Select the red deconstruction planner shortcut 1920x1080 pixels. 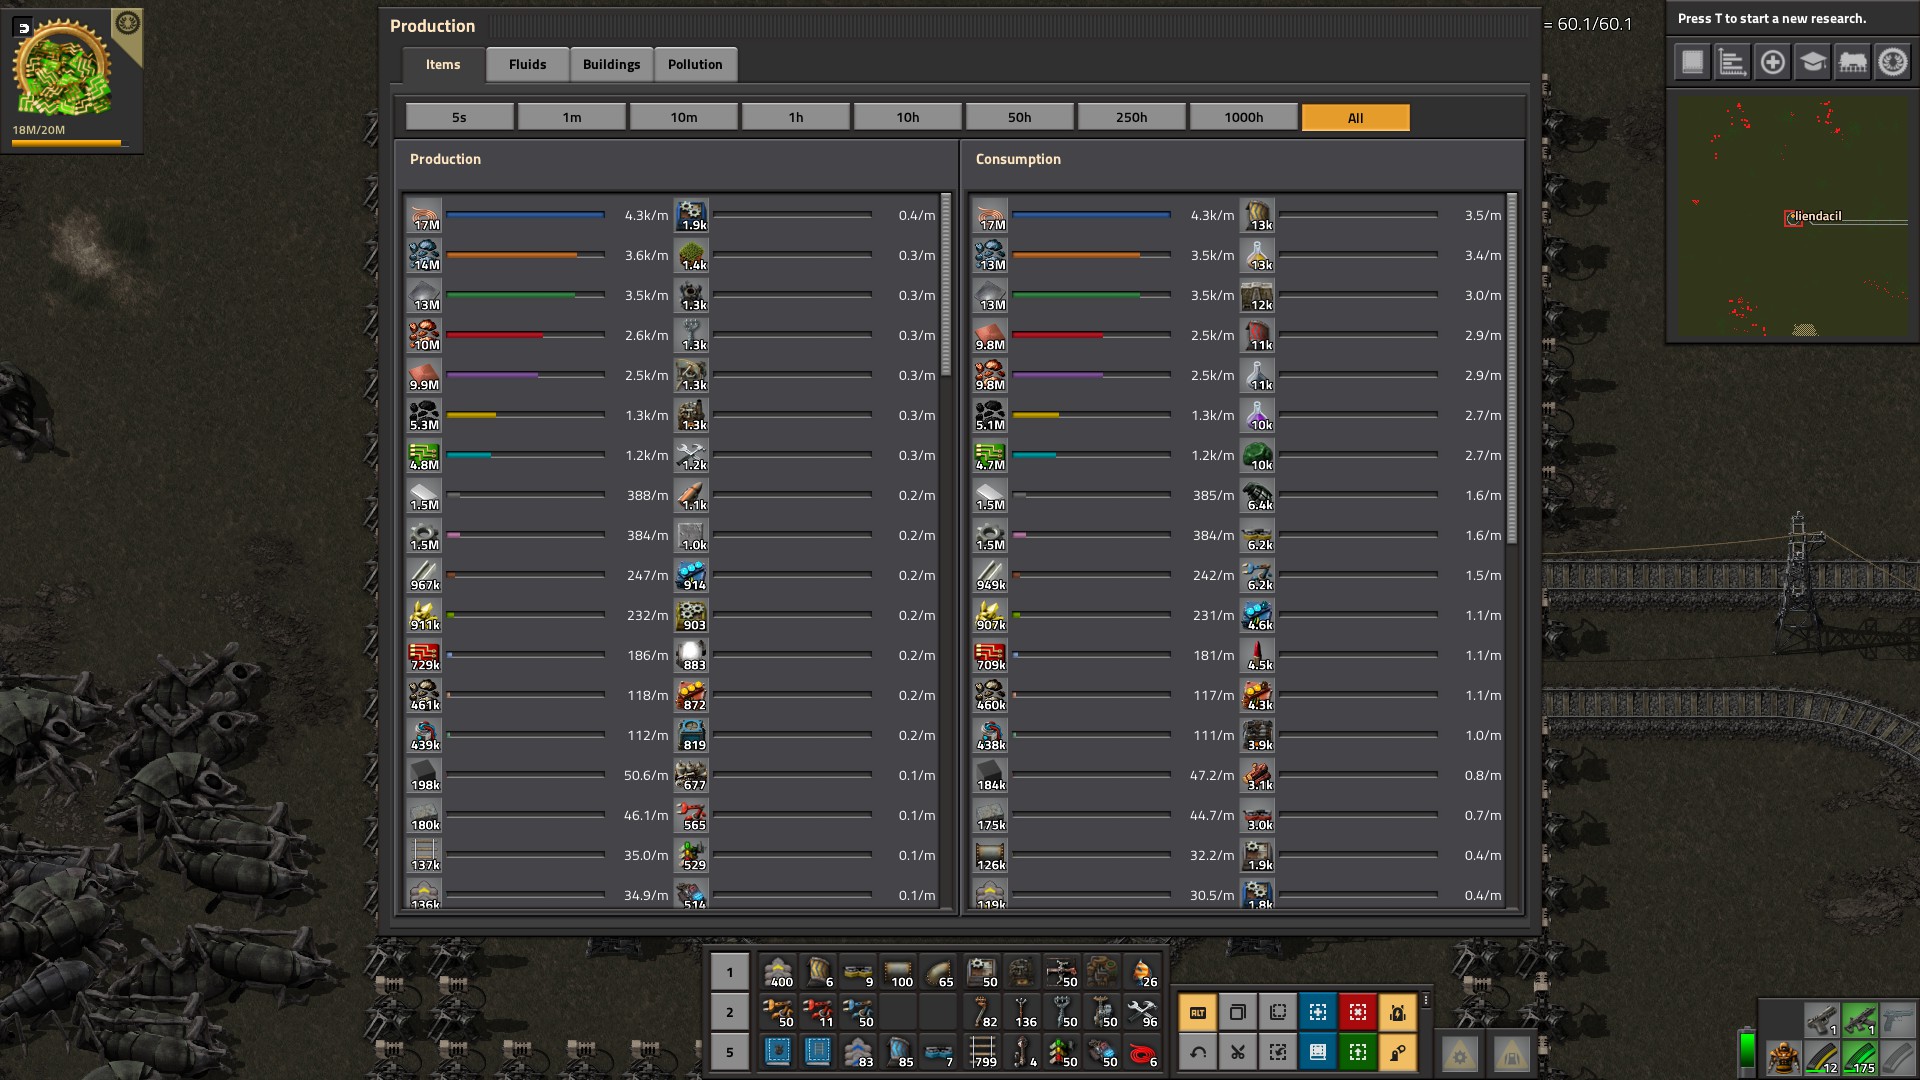pos(1358,1012)
